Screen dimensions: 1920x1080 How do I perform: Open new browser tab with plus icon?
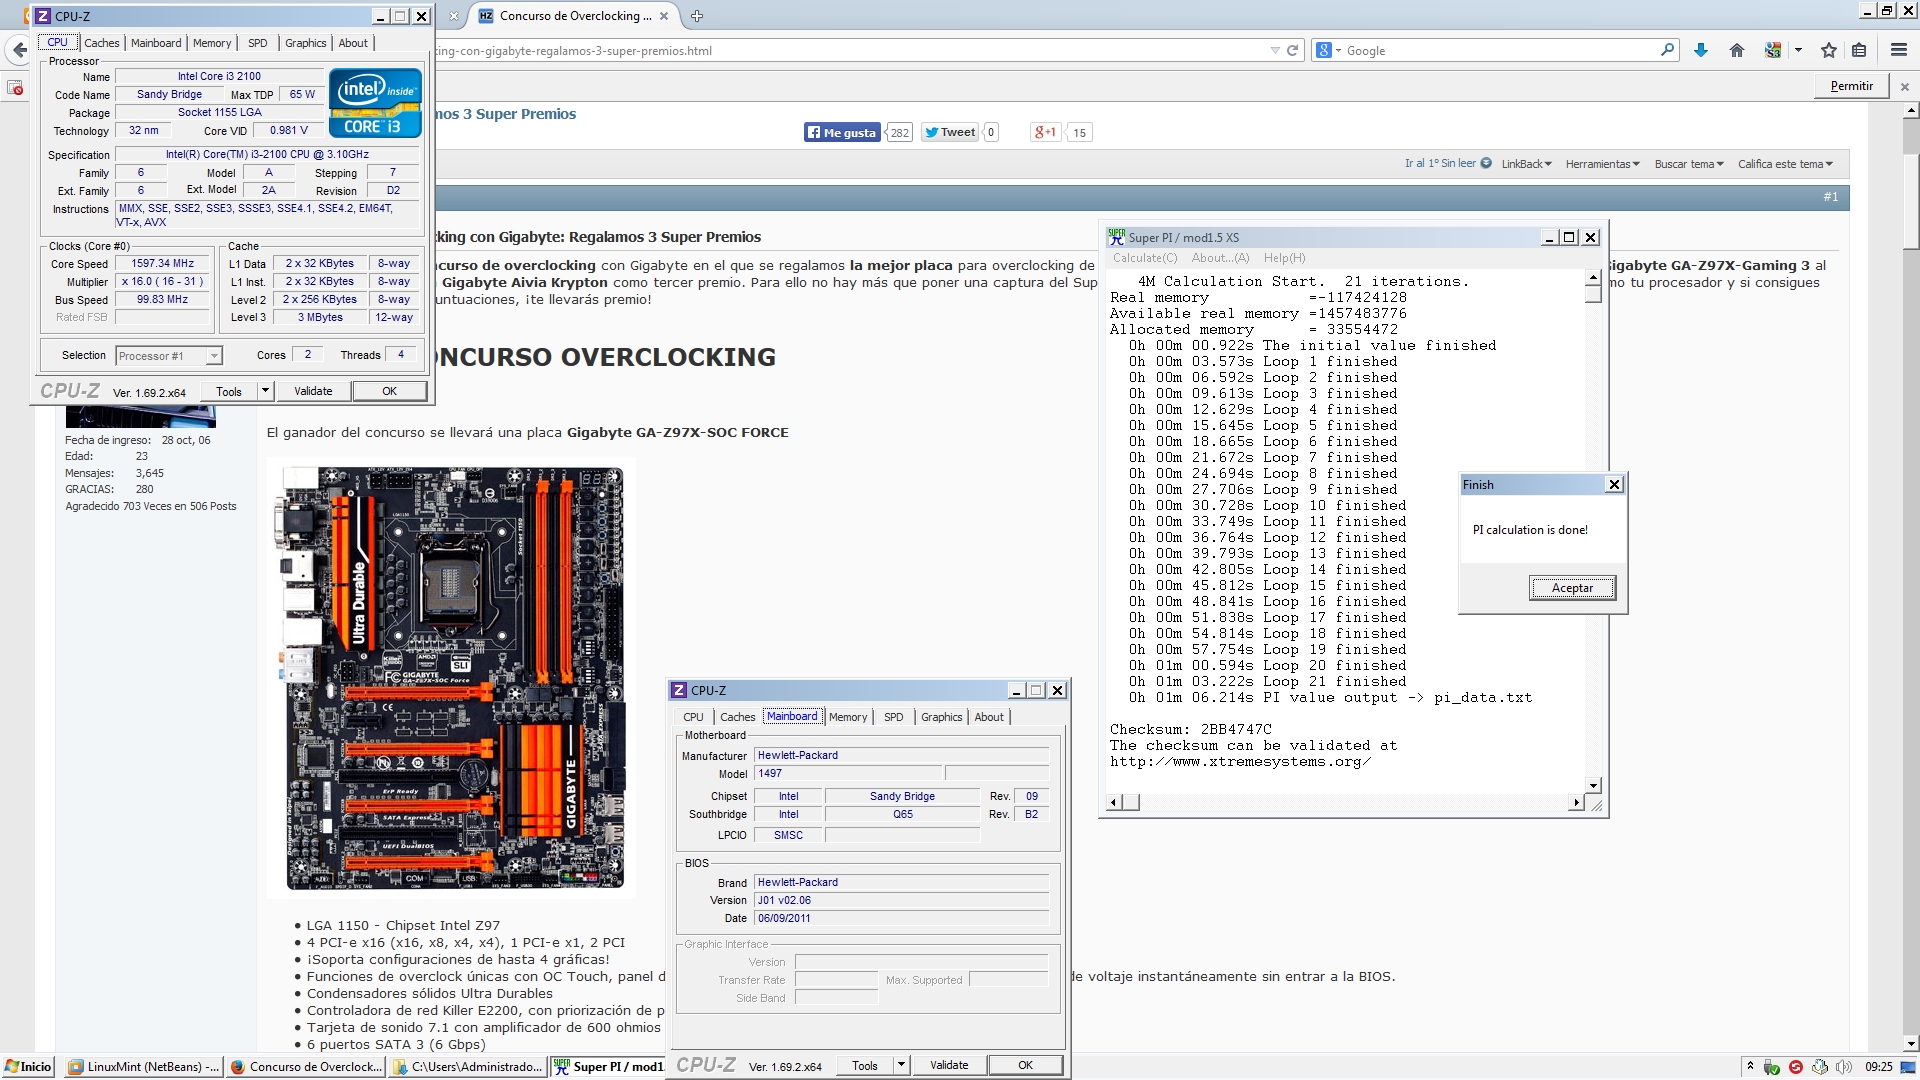pyautogui.click(x=697, y=16)
